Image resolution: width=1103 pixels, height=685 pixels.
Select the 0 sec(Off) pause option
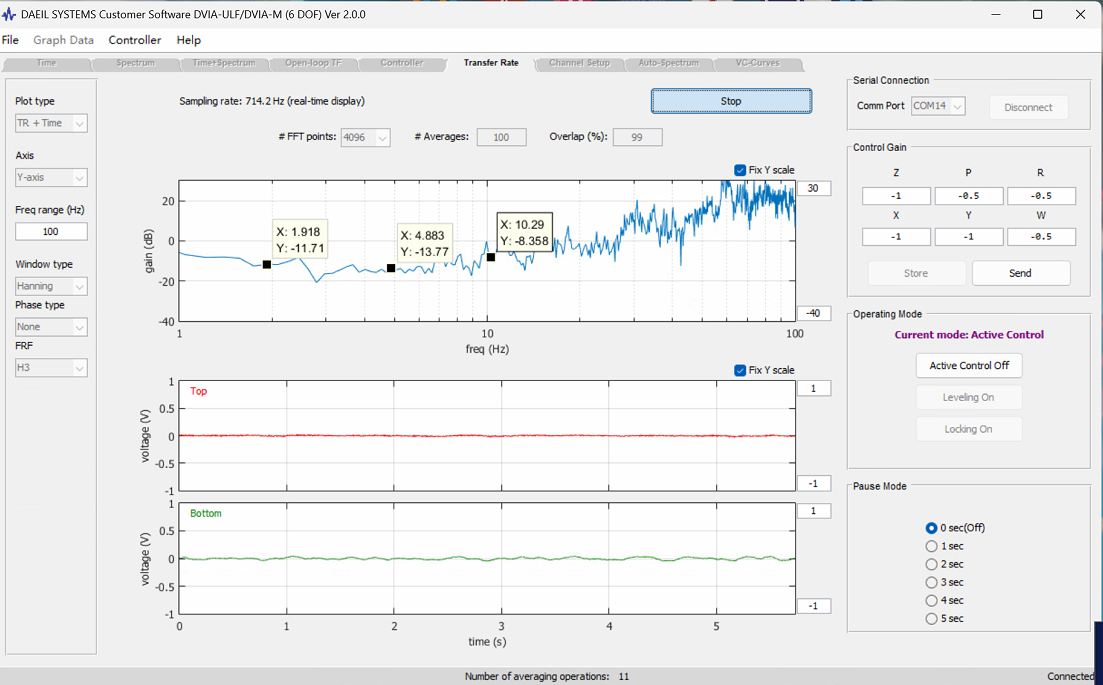(931, 527)
